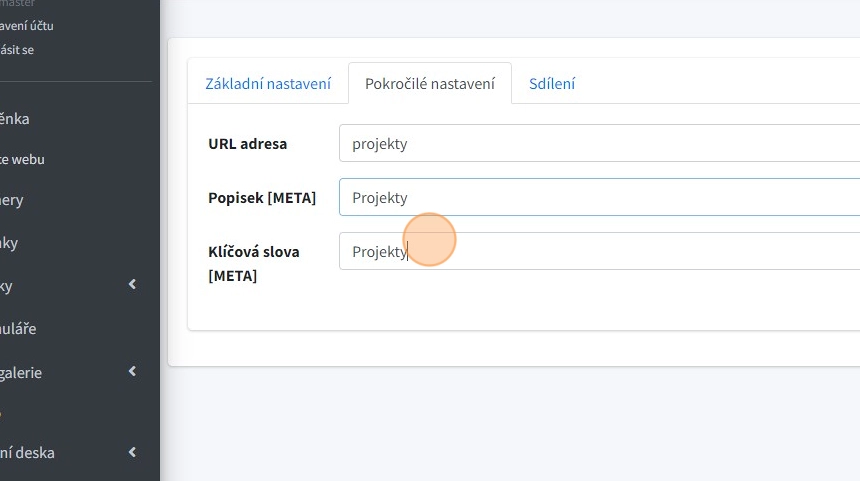The height and width of the screenshot is (481, 860).
Task: Open the arrowless sidebar item below Bannery
Action: tap(9, 243)
